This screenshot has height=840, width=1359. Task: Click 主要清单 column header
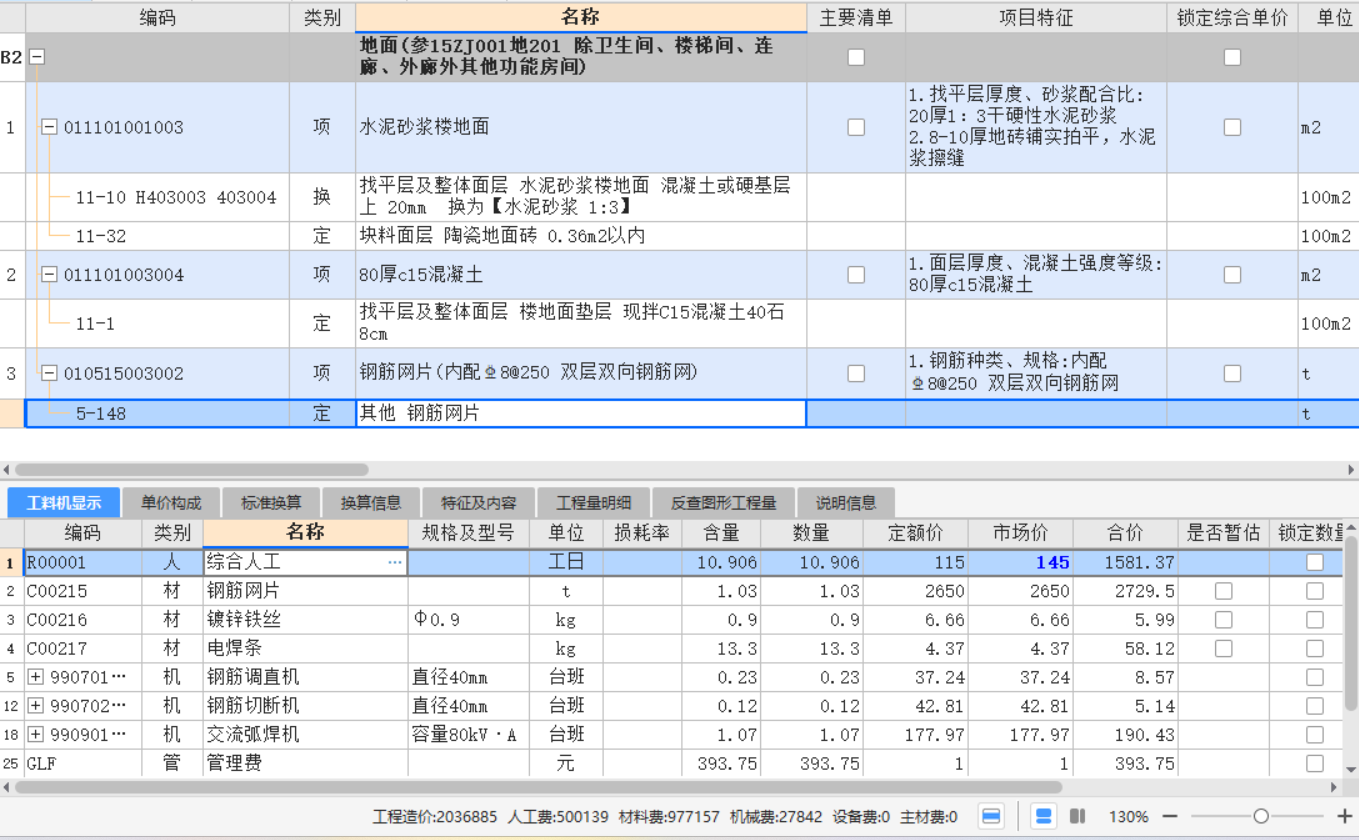pyautogui.click(x=856, y=17)
